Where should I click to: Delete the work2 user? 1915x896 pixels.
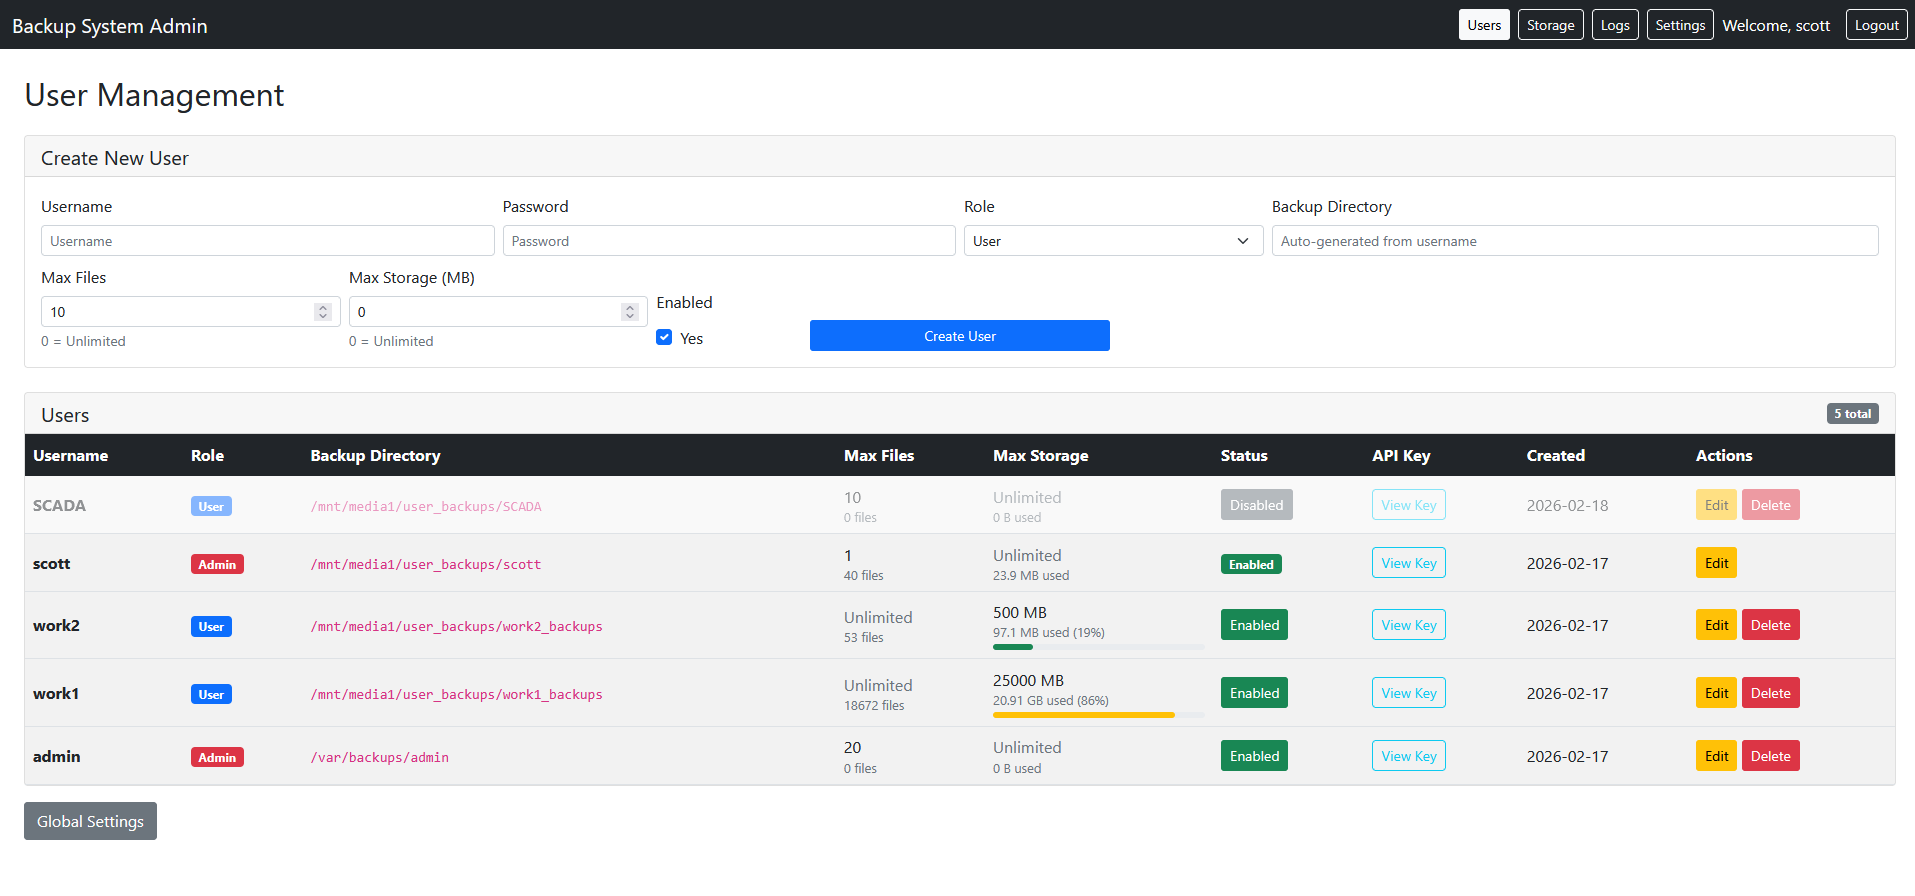click(1771, 625)
